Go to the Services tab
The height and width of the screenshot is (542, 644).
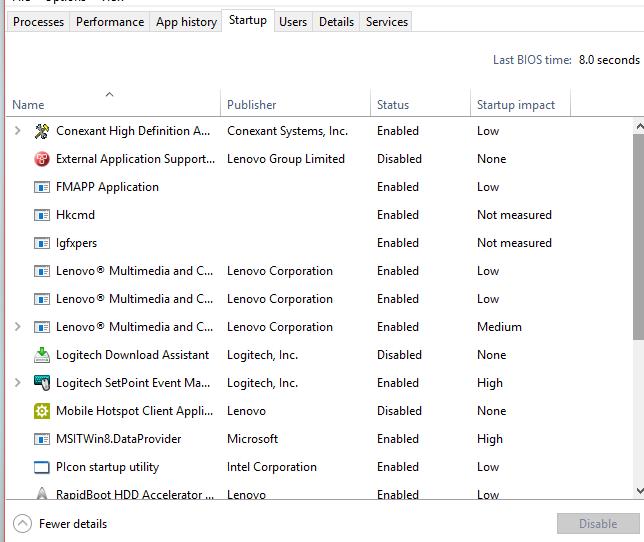tap(386, 22)
